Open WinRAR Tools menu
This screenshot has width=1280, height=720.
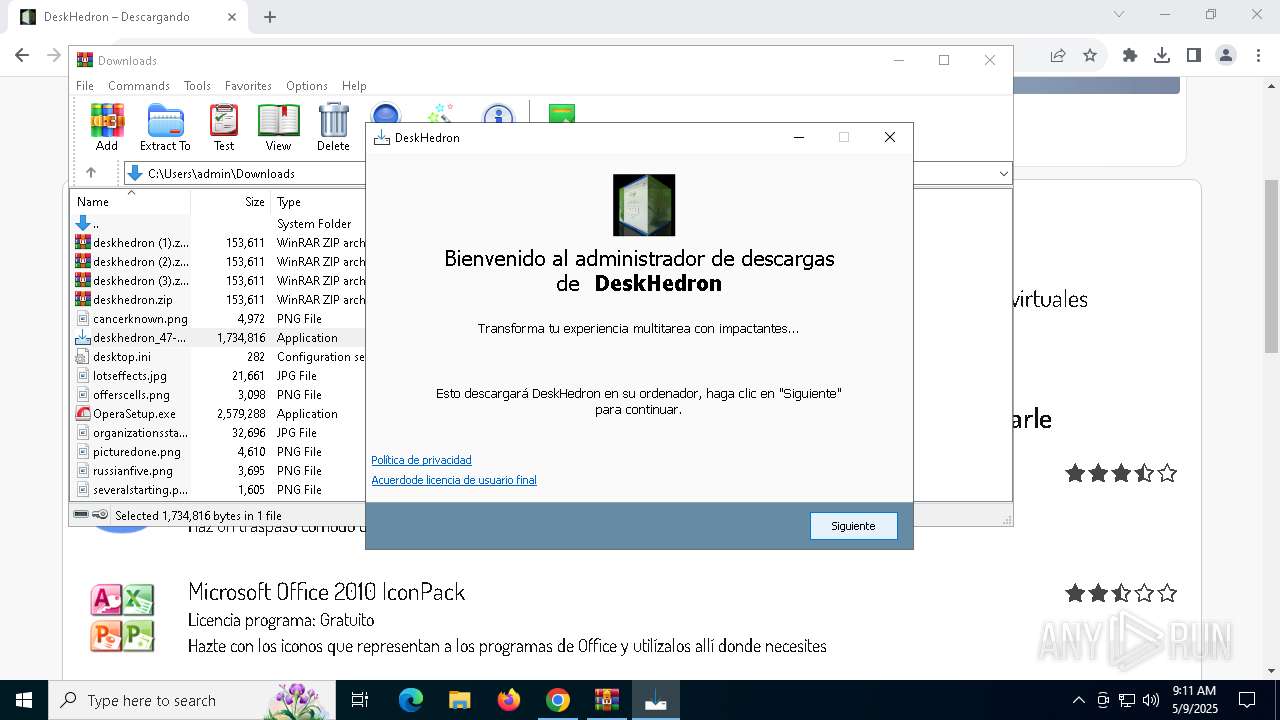[x=197, y=86]
